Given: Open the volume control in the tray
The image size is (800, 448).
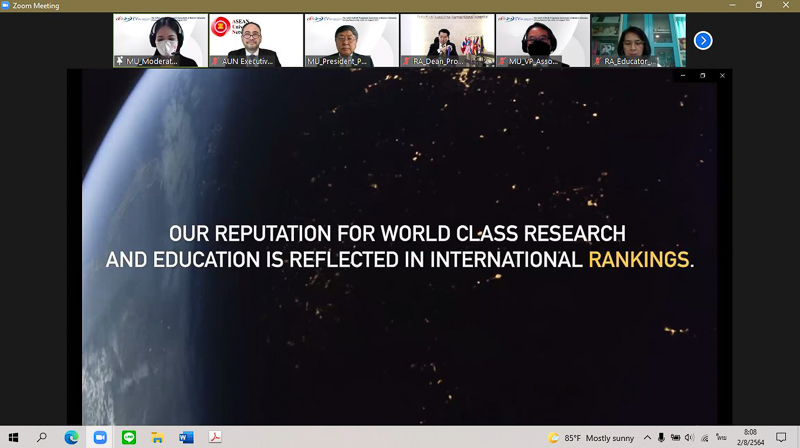Looking at the screenshot, I should click(689, 437).
